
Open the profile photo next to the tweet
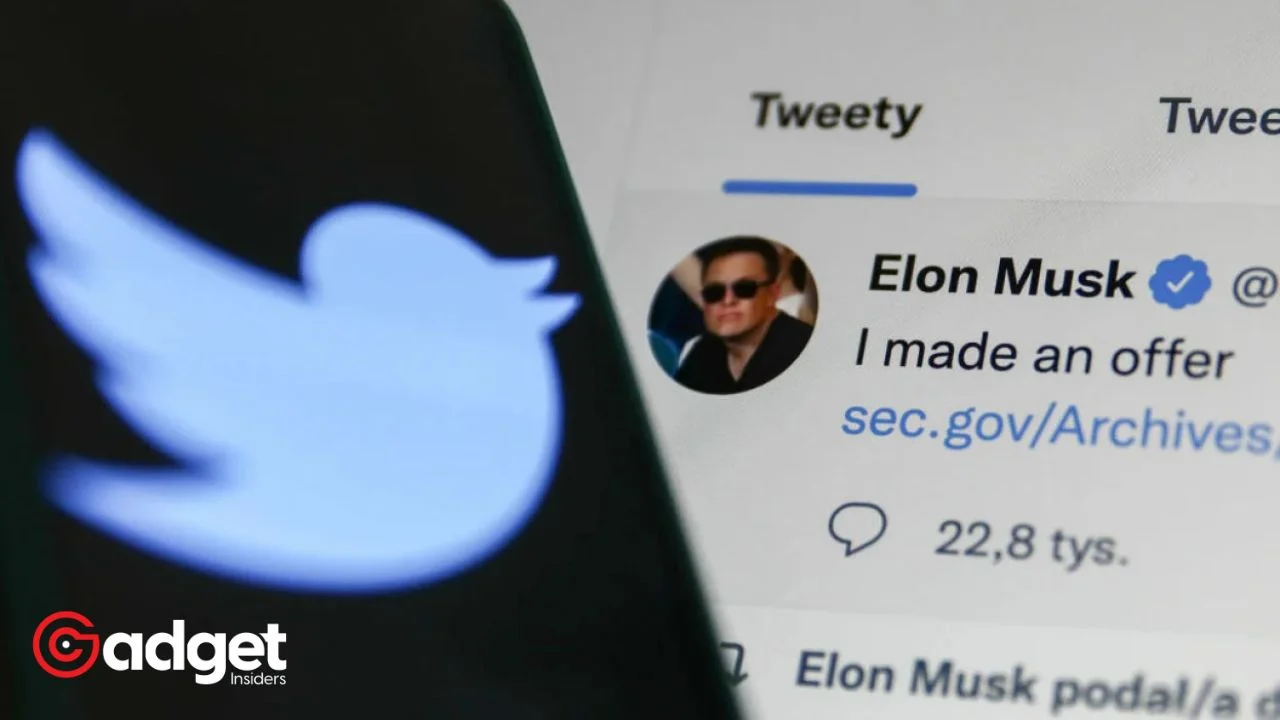coord(732,314)
